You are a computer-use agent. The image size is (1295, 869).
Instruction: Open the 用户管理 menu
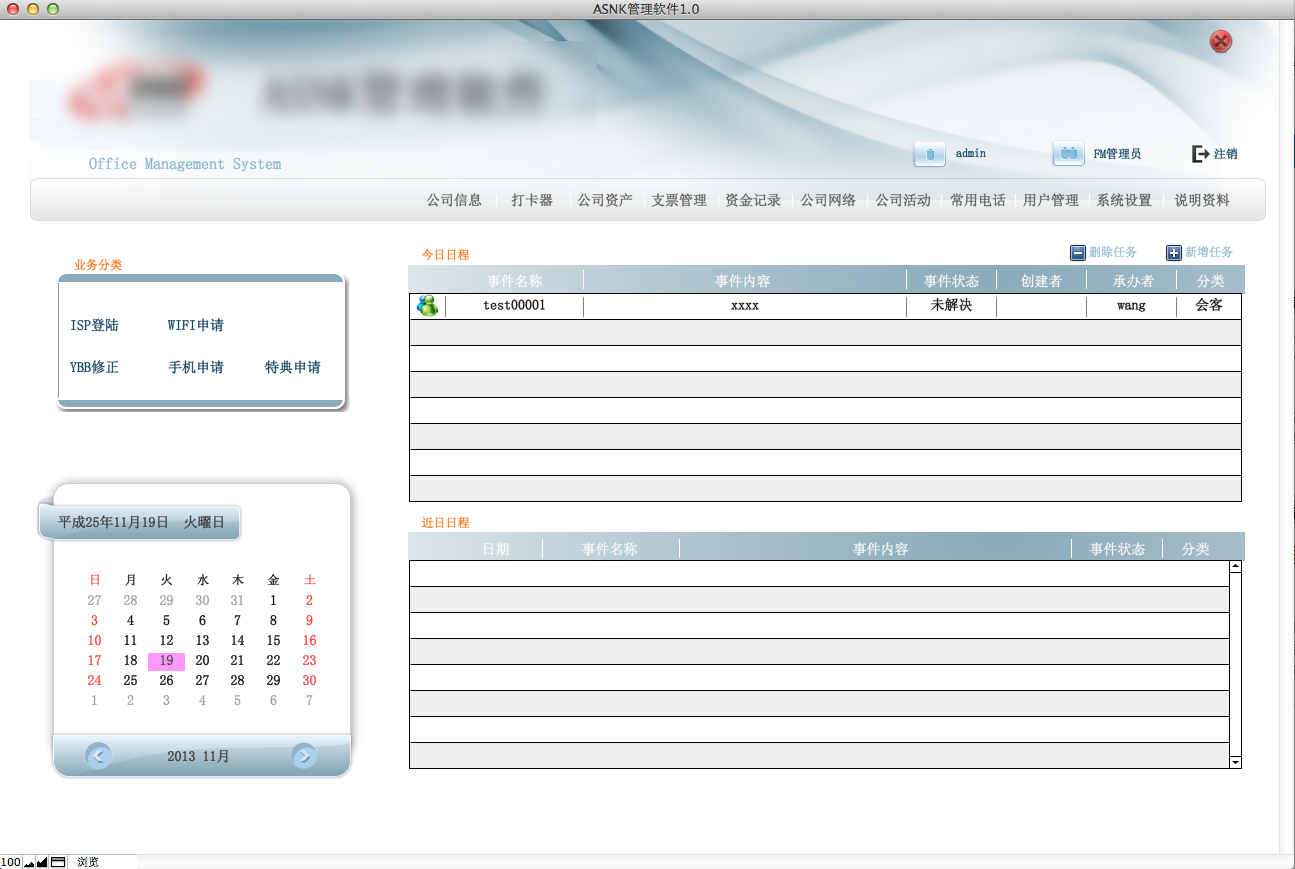click(x=1051, y=200)
